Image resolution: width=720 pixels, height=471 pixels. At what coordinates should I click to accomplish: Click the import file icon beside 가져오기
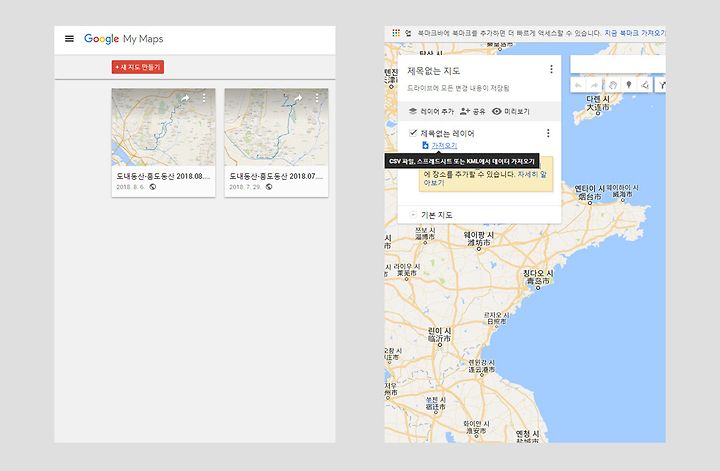point(425,145)
